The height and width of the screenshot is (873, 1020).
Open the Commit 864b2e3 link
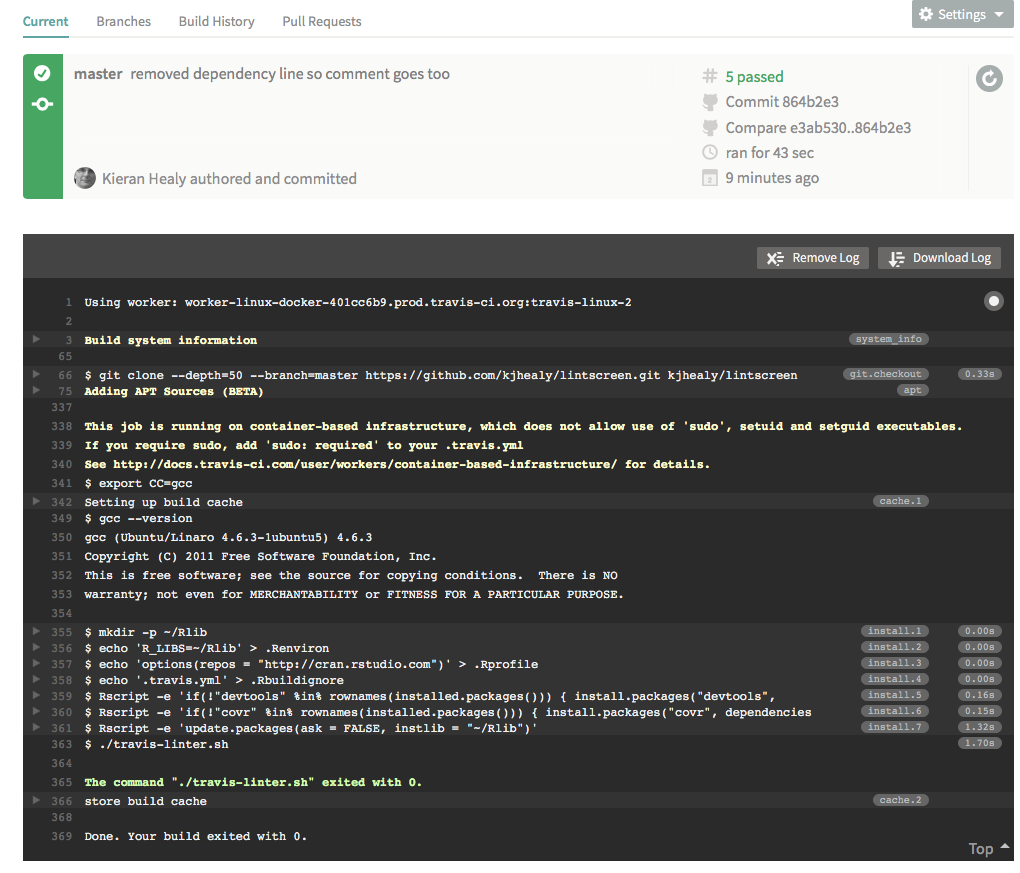pyautogui.click(x=781, y=102)
